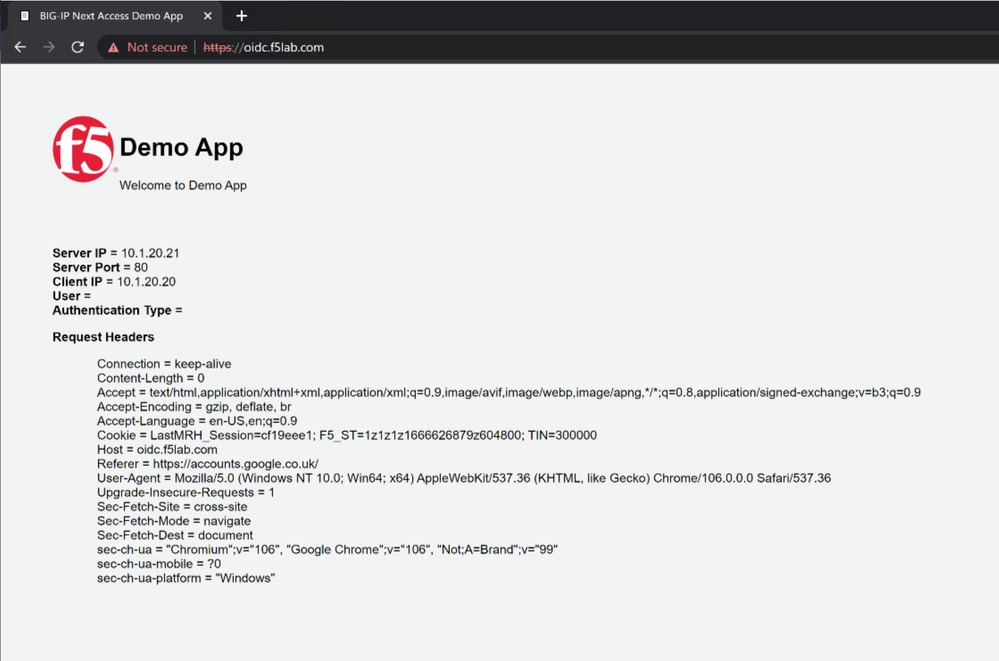Viewport: 999px width, 661px height.
Task: Click the 'Demo App' page heading
Action: pos(181,148)
